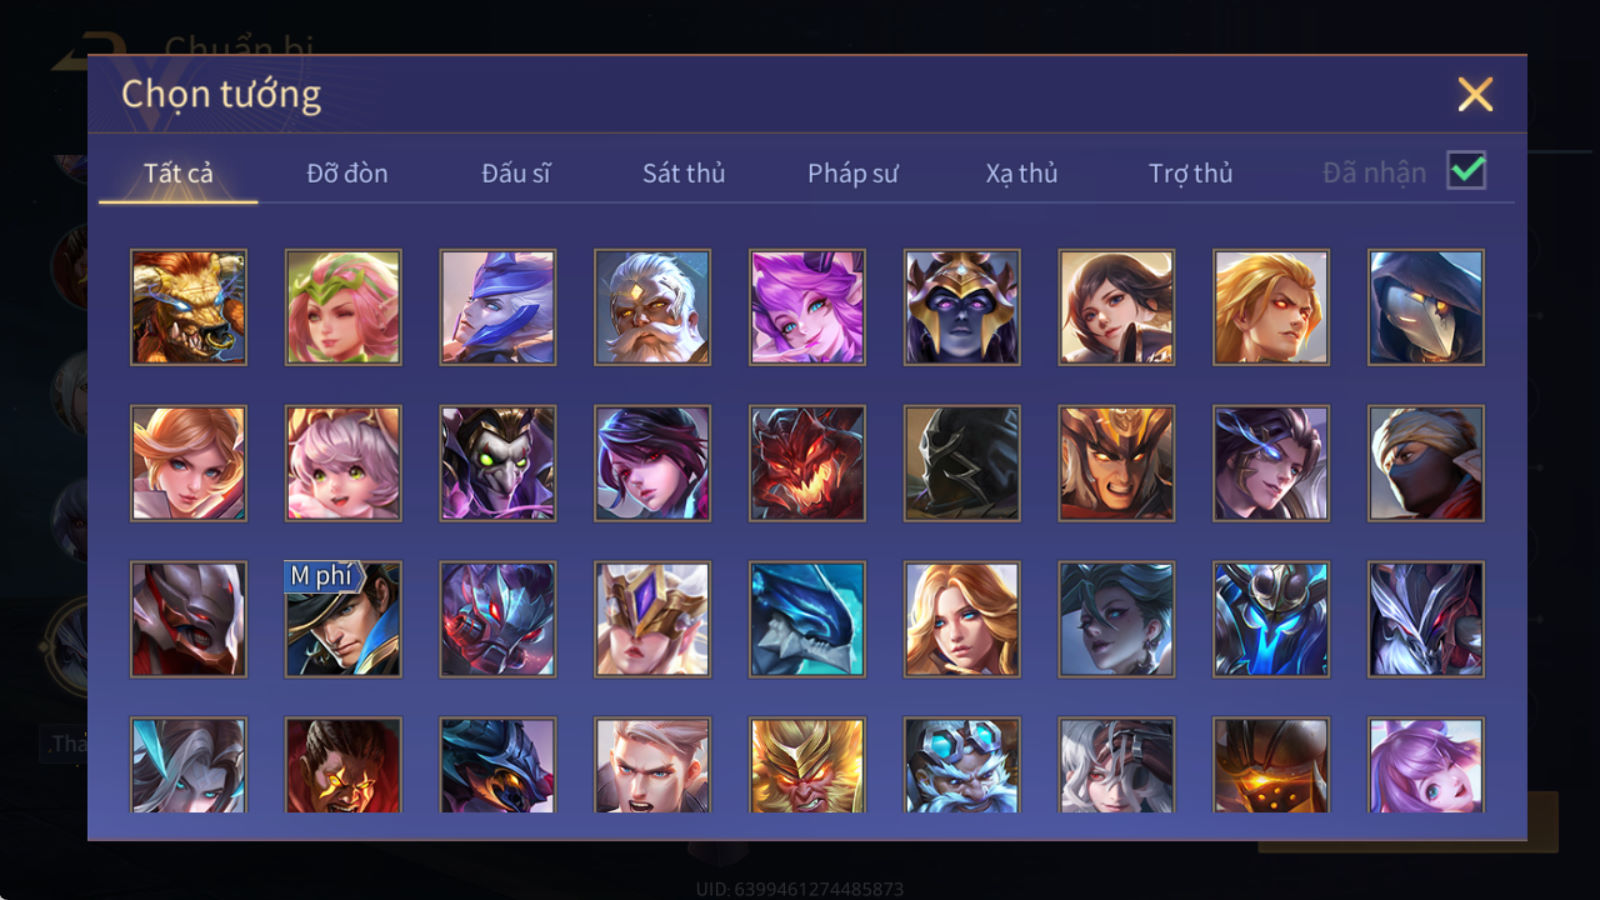This screenshot has width=1600, height=900.
Task: Open the Sát thủ tab
Action: (x=683, y=173)
